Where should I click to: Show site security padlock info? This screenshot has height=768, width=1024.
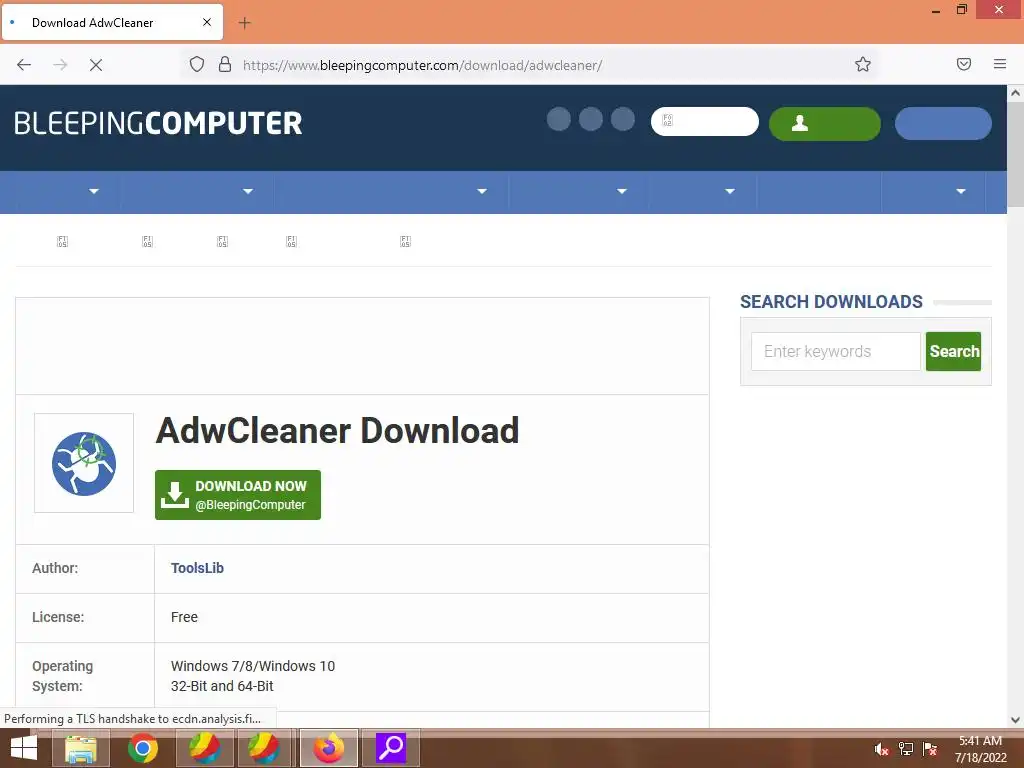[x=225, y=64]
